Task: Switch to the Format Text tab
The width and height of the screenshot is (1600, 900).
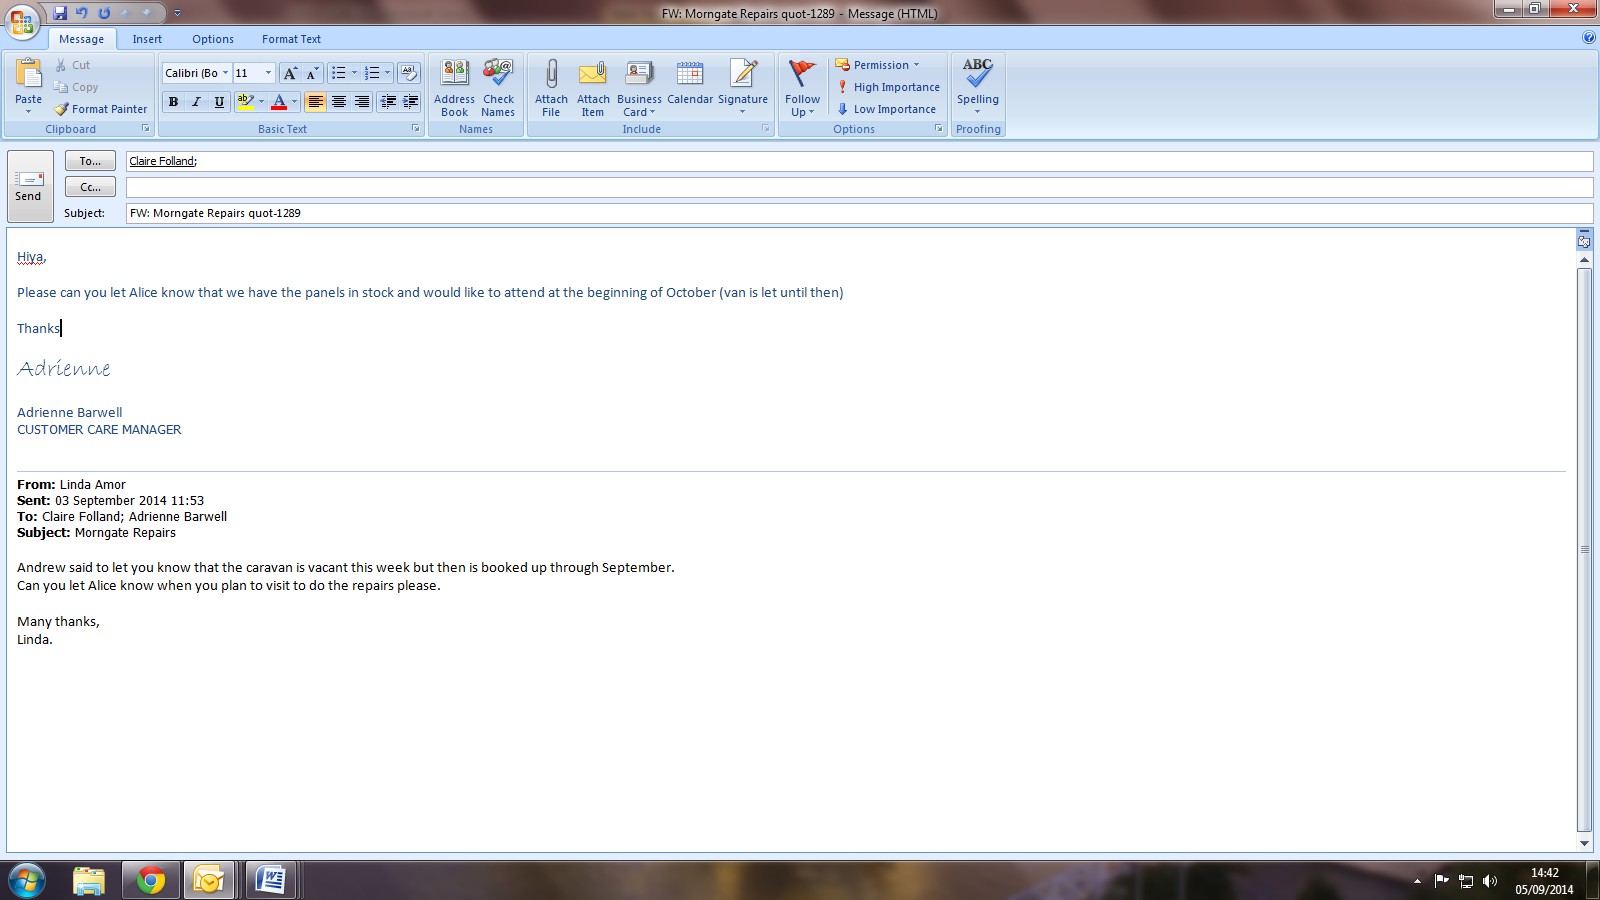Action: pos(291,39)
